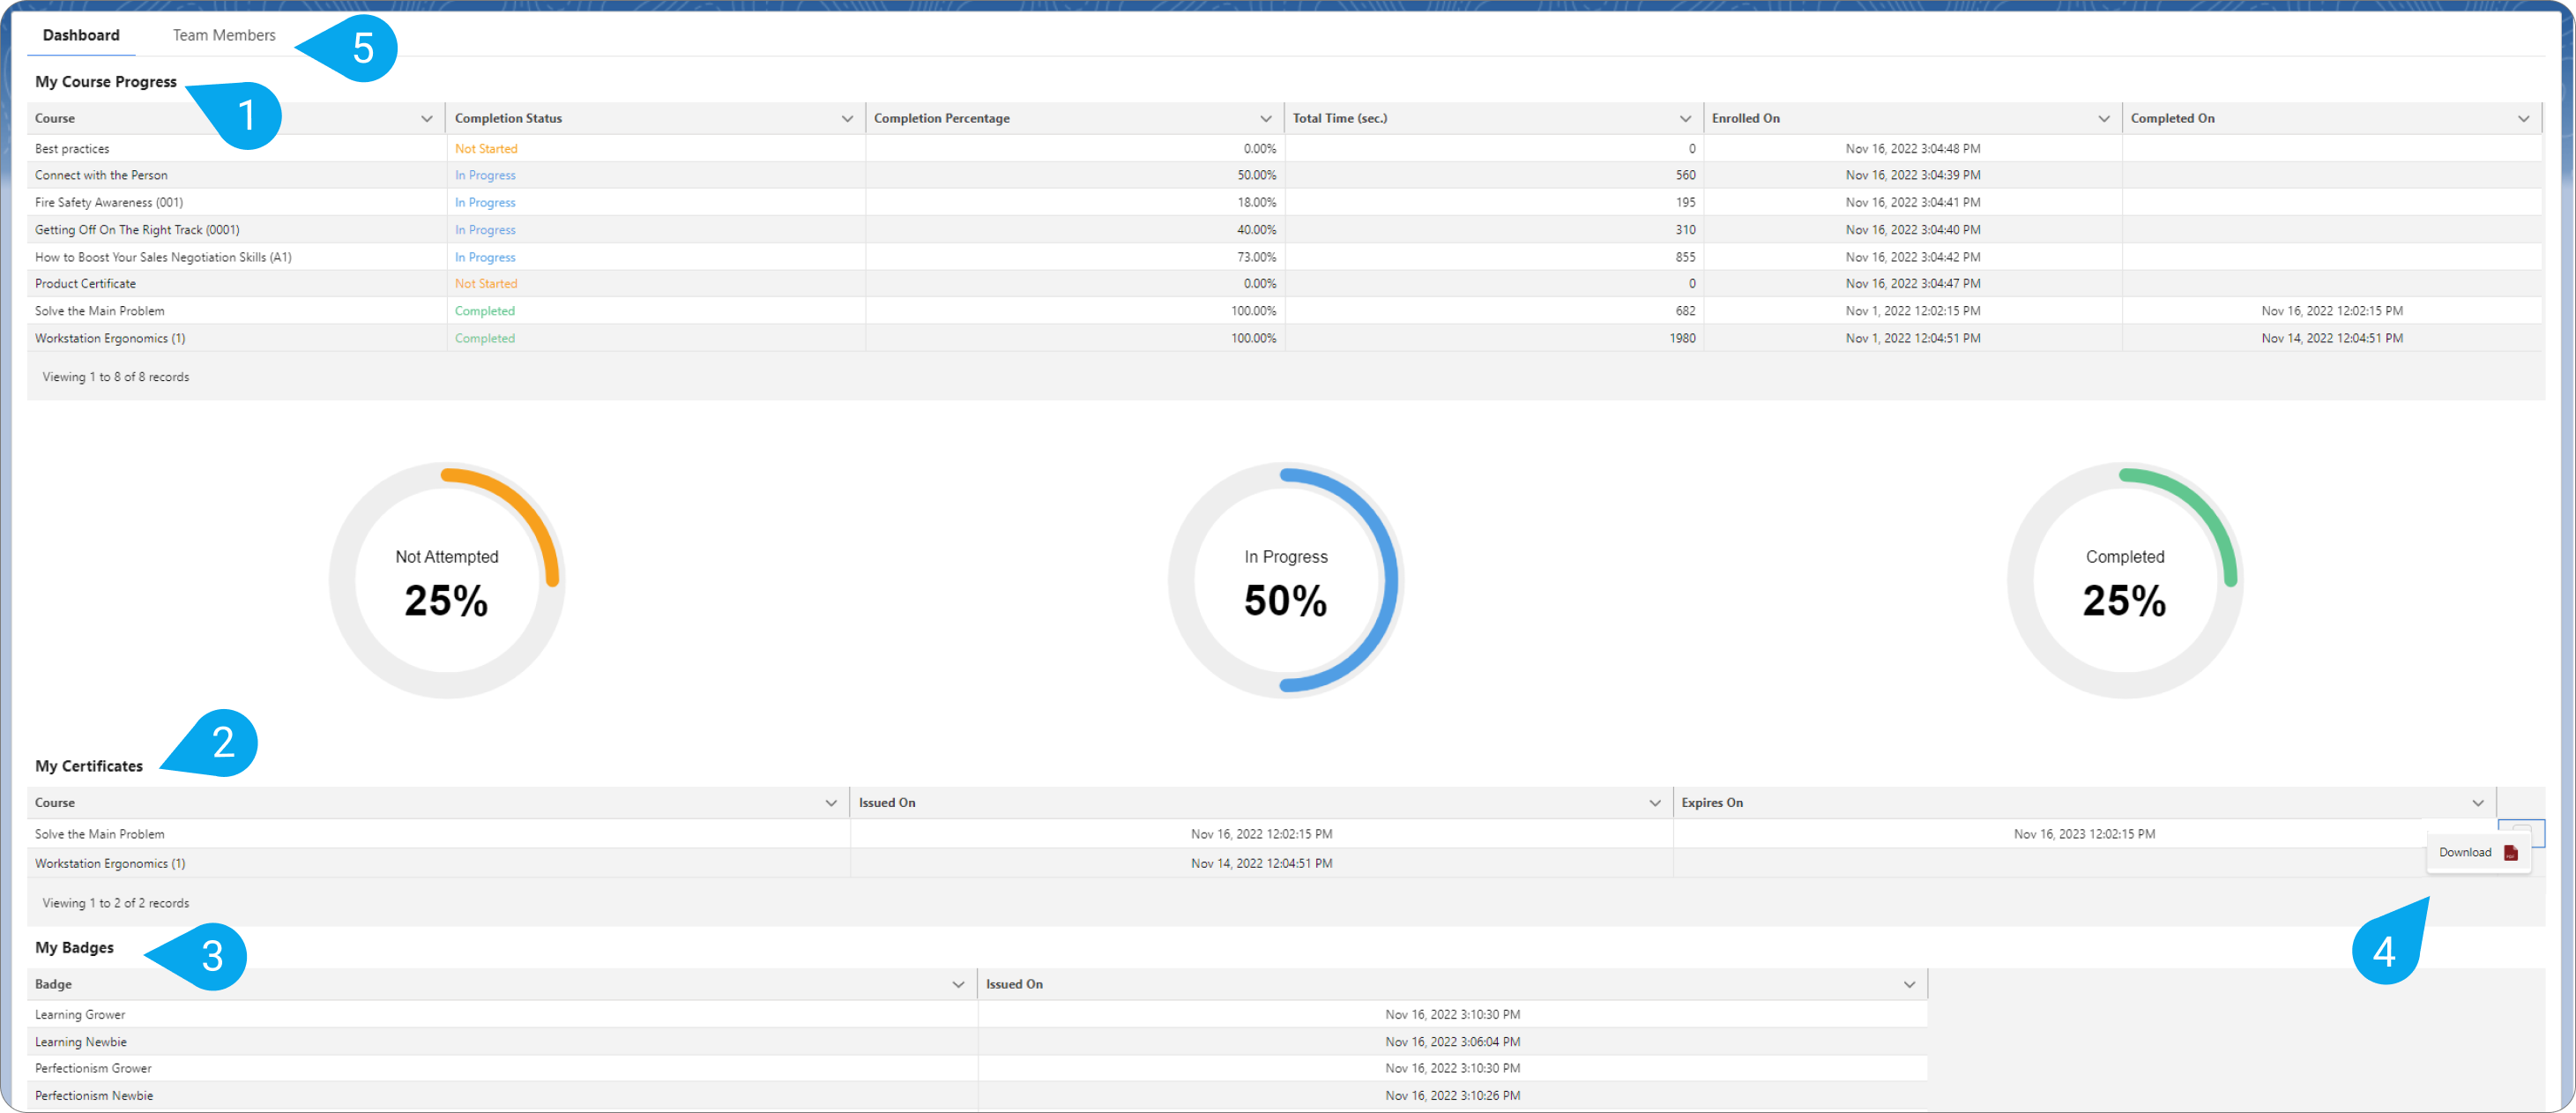Open the Completed On column dropdown
Viewport: 2576px width, 1113px height.
2523,117
